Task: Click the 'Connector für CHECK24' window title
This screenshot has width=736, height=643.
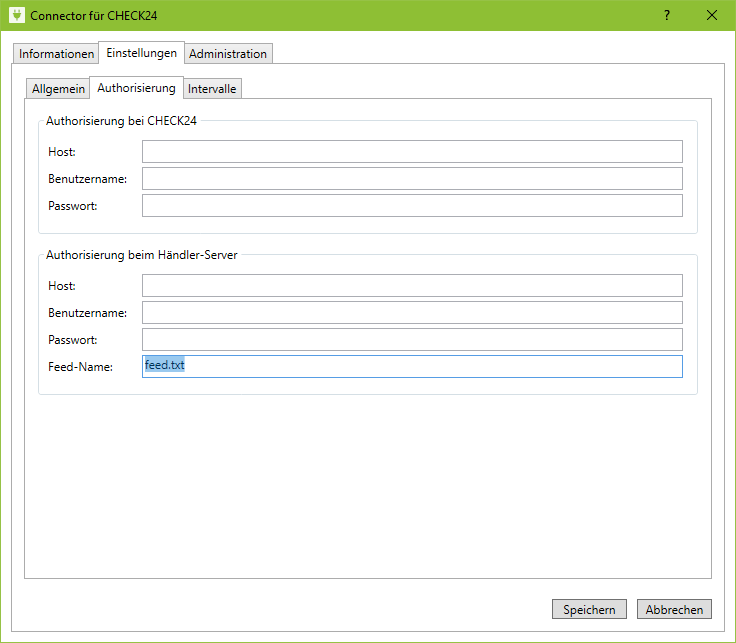Action: coord(93,15)
